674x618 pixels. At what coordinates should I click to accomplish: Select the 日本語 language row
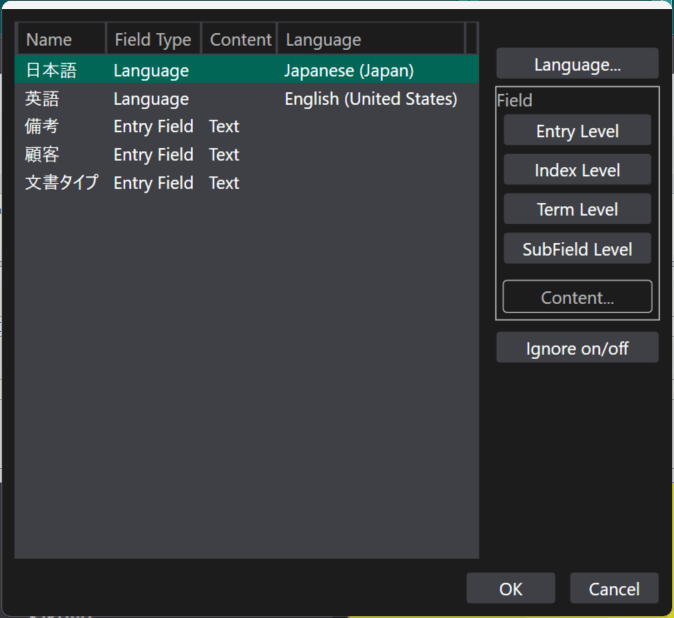[x=51, y=71]
